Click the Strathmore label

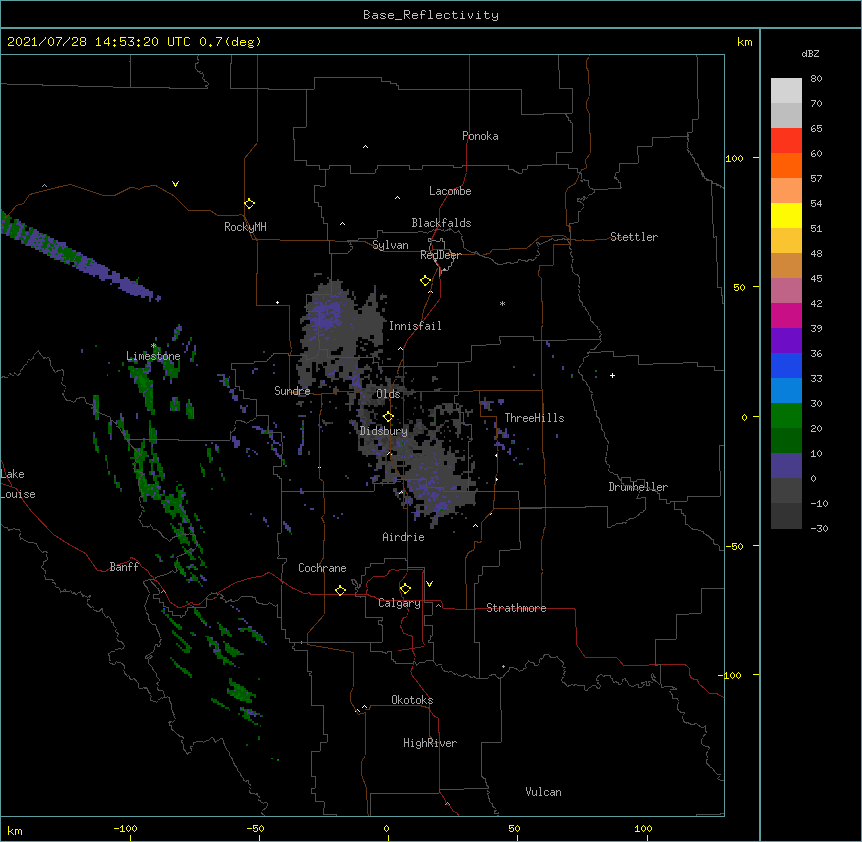516,608
